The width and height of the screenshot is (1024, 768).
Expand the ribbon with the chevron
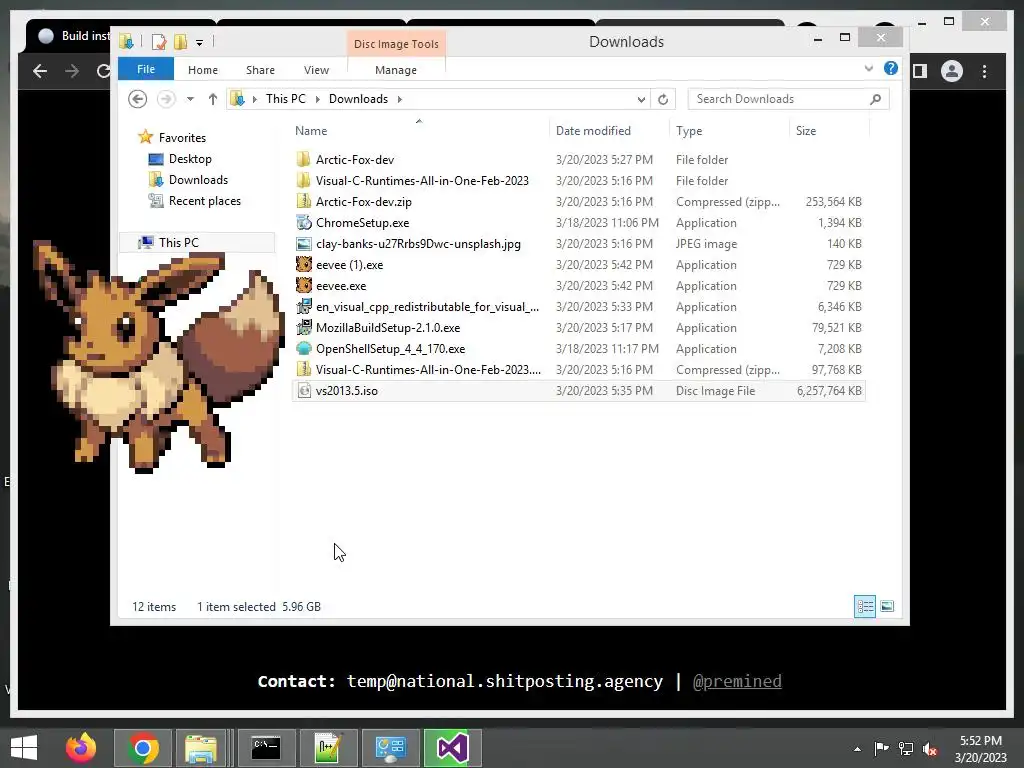pyautogui.click(x=869, y=68)
